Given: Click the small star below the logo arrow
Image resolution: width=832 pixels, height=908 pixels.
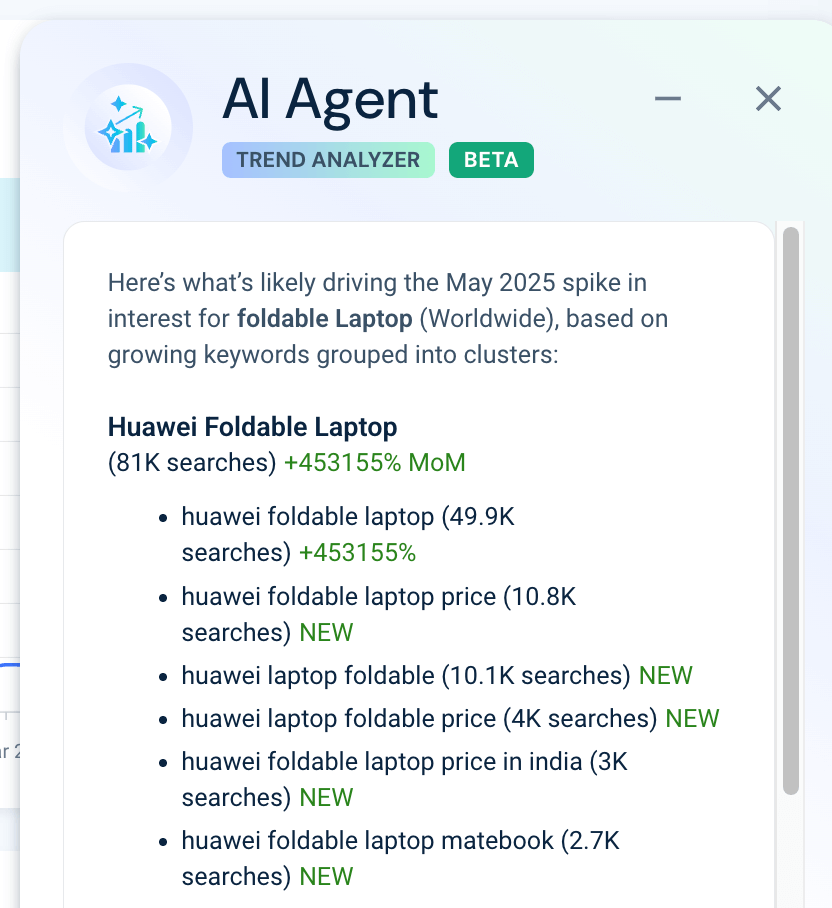Looking at the screenshot, I should point(149,141).
